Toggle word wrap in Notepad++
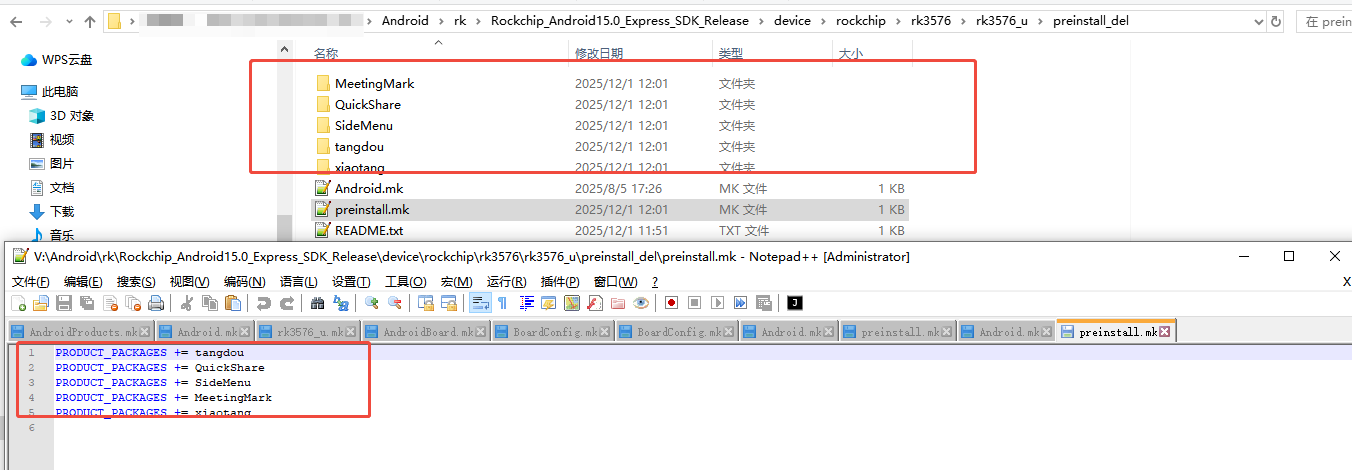This screenshot has width=1352, height=470. coord(480,303)
